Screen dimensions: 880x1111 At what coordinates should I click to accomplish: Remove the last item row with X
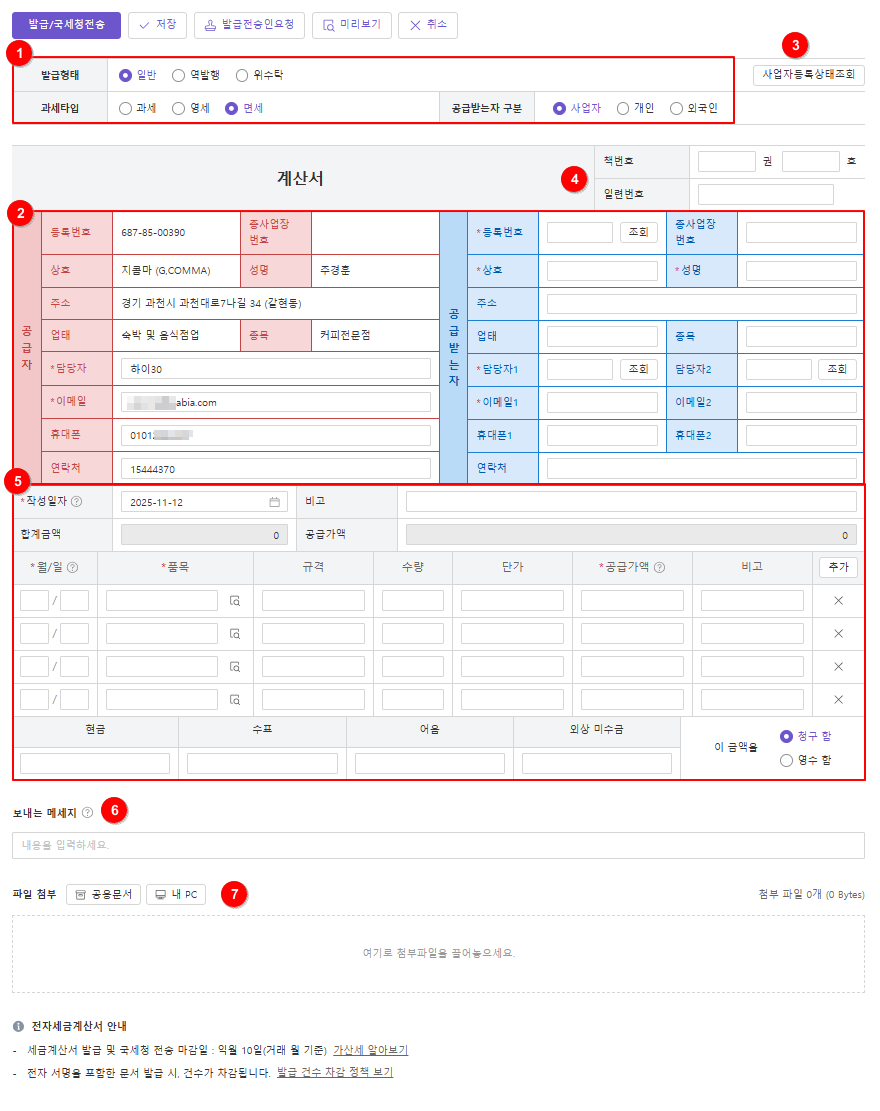tap(838, 699)
